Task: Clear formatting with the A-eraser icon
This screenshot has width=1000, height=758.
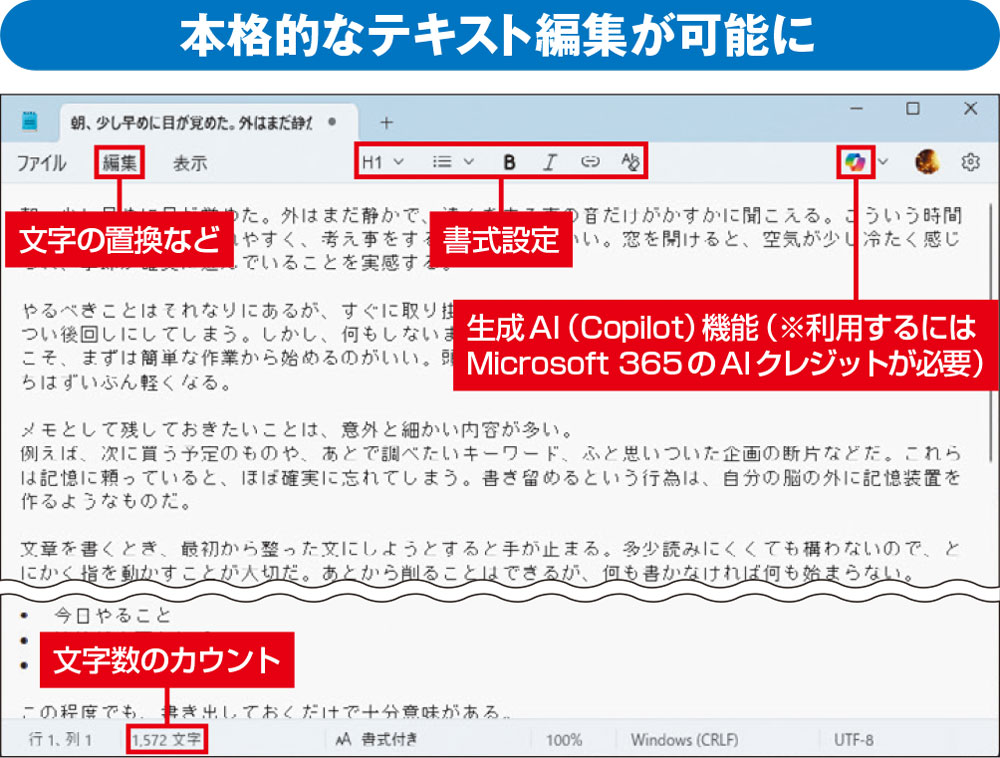Action: pos(629,162)
